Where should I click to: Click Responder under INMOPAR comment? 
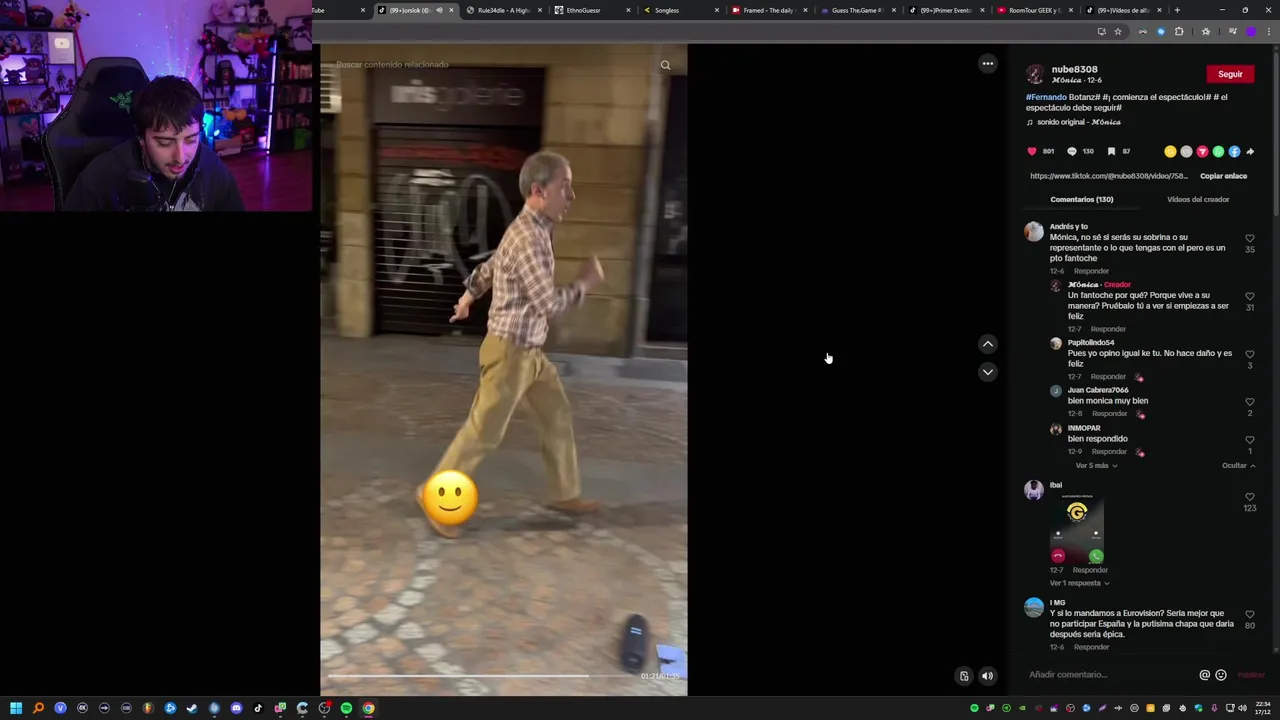tap(1108, 452)
